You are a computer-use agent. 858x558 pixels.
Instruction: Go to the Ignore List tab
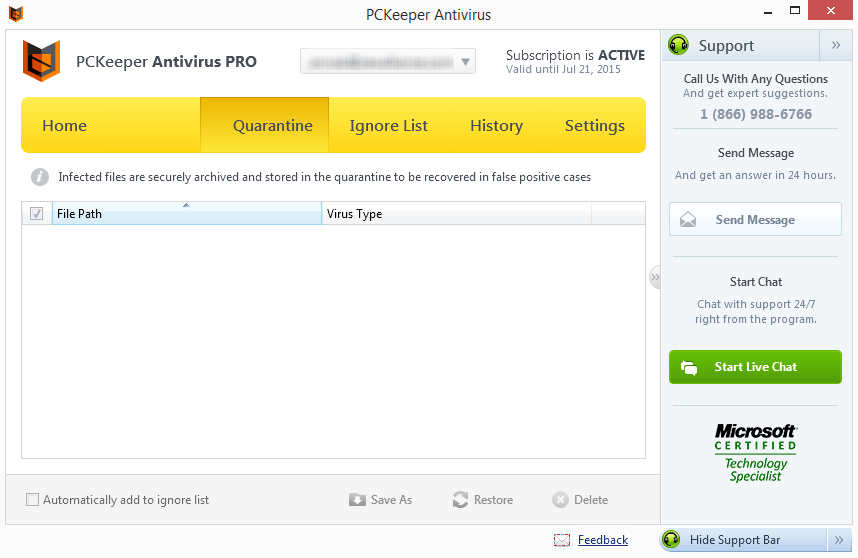point(389,125)
